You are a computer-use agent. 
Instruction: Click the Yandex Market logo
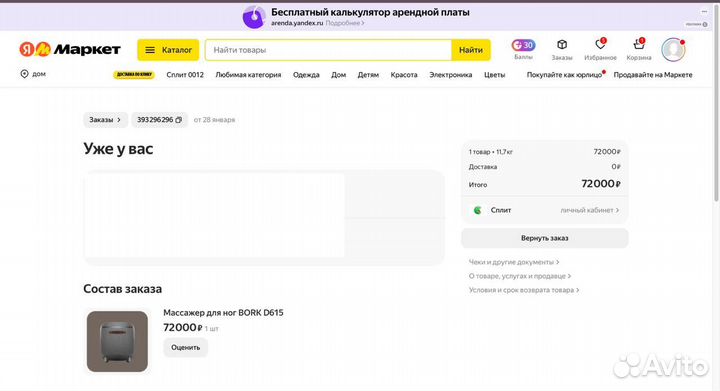click(x=70, y=49)
